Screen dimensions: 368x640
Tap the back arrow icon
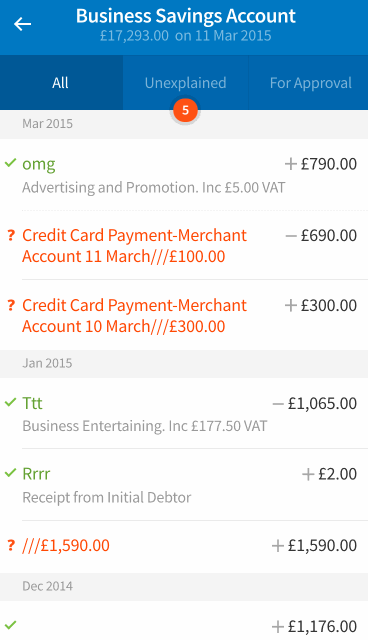tap(22, 24)
